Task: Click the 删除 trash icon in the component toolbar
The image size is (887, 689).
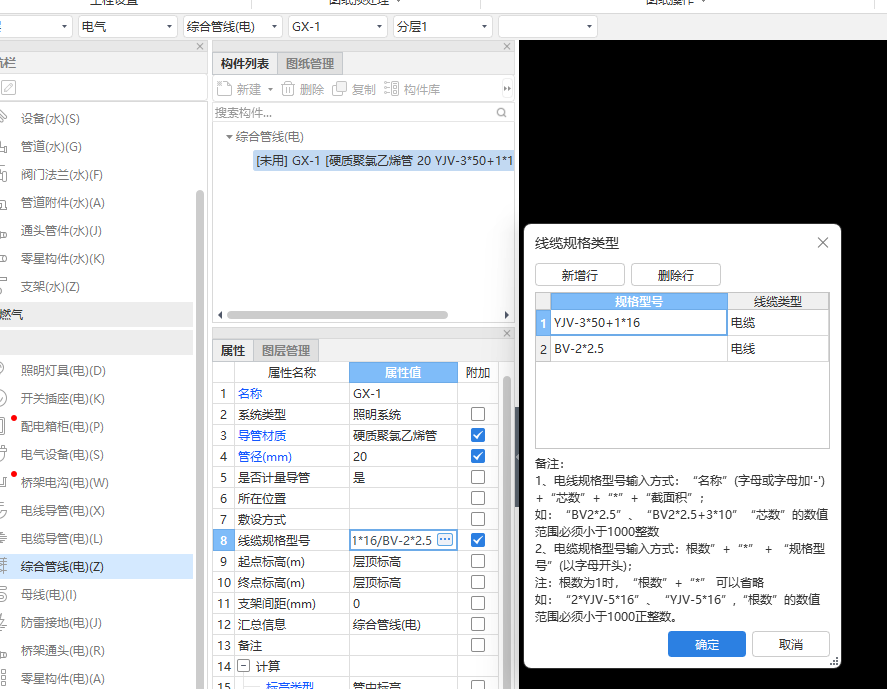Action: click(x=288, y=89)
